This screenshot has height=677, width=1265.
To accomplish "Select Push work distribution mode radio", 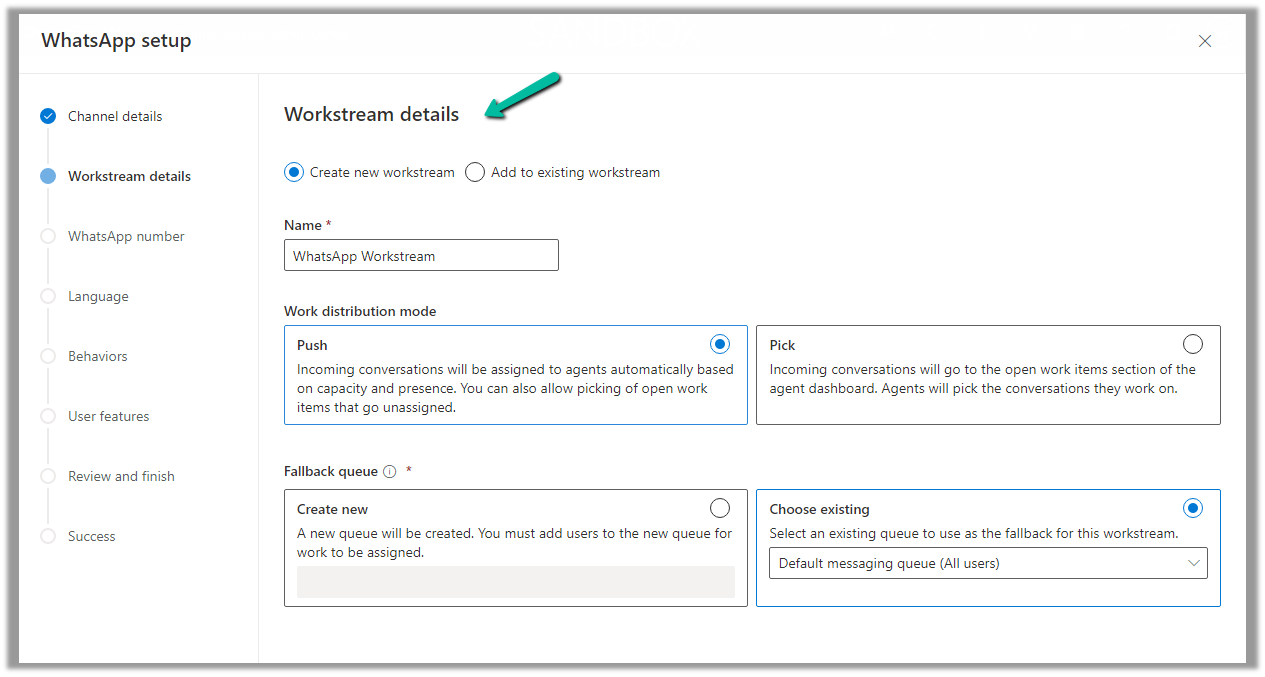I will pyautogui.click(x=719, y=344).
